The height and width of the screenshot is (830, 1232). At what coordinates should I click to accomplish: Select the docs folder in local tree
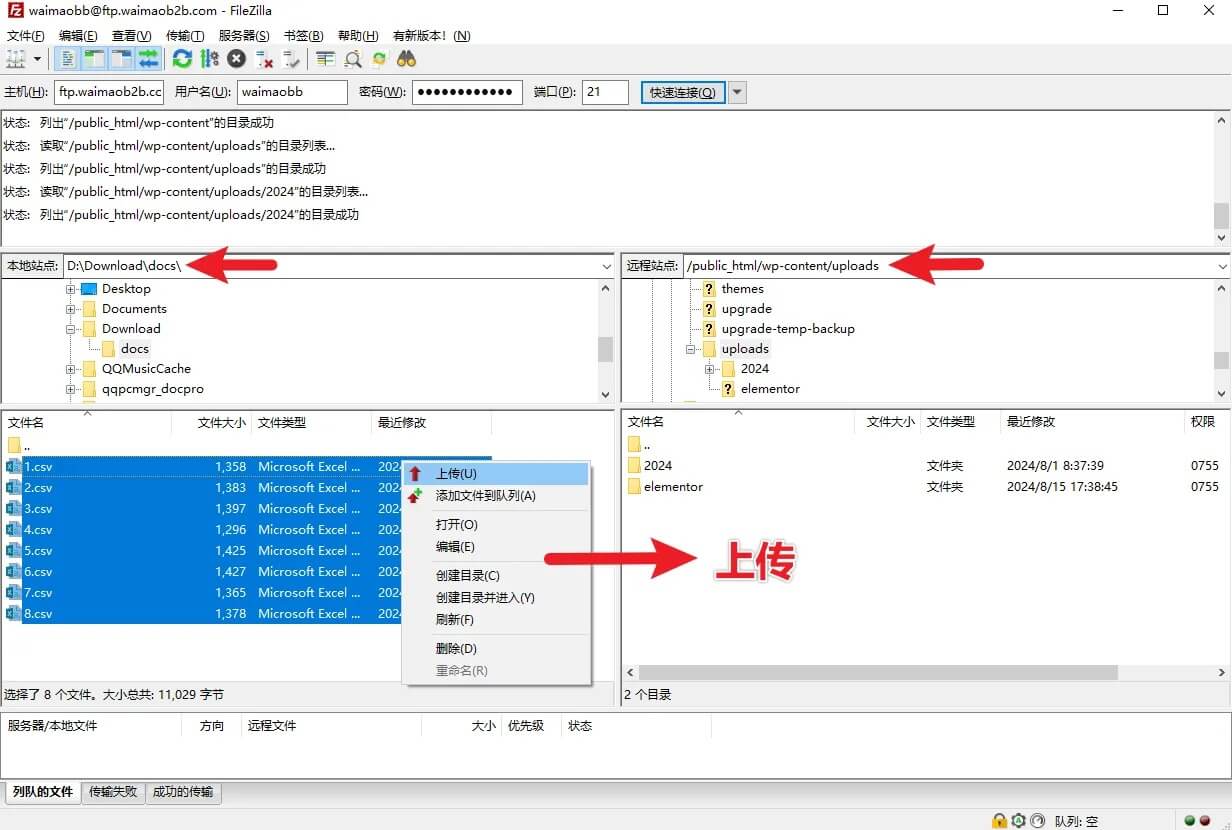point(135,349)
